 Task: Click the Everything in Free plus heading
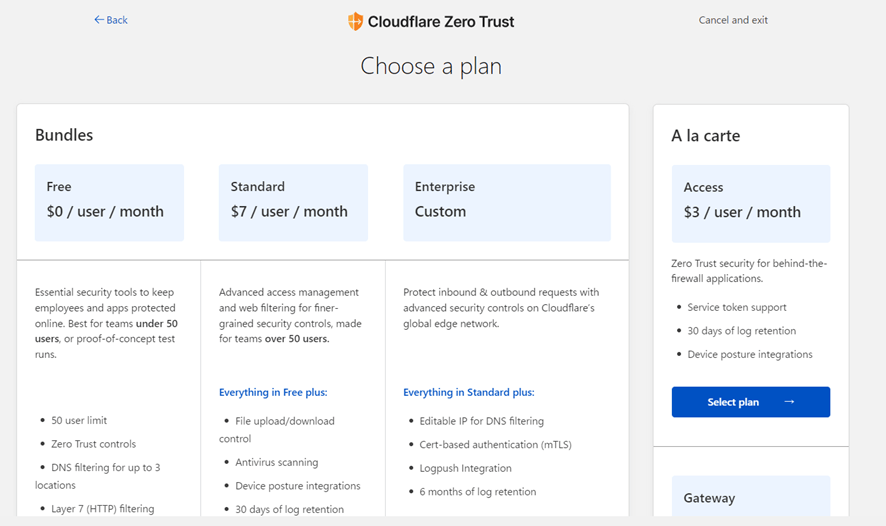273,392
